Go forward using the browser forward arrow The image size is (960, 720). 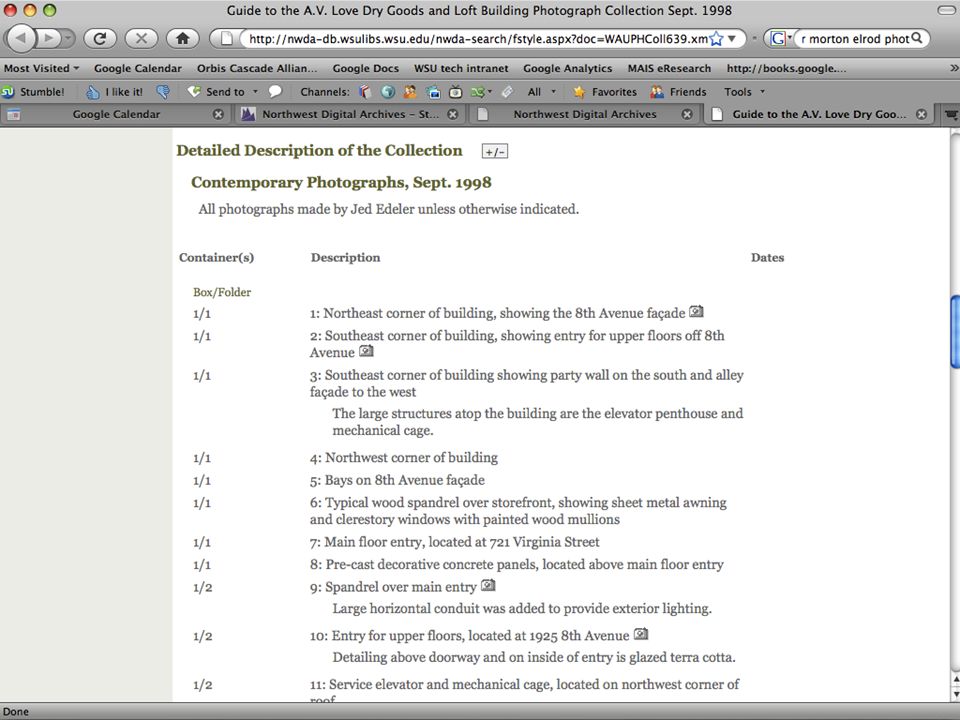pos(51,39)
